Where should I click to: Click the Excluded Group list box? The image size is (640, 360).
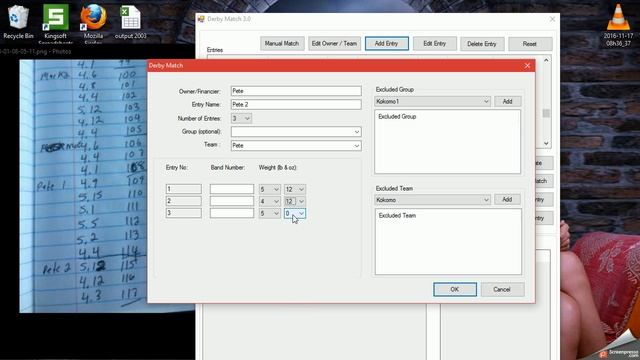(x=448, y=141)
